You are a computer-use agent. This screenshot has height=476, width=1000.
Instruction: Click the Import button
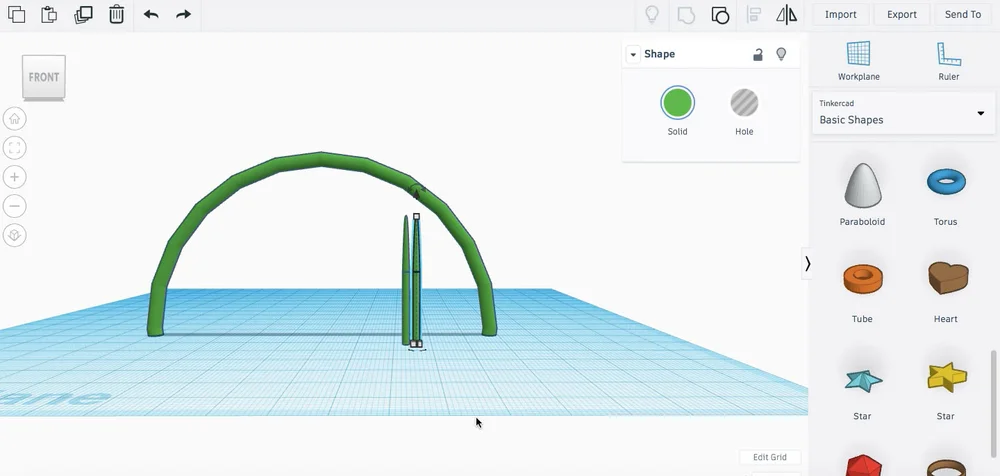(841, 14)
